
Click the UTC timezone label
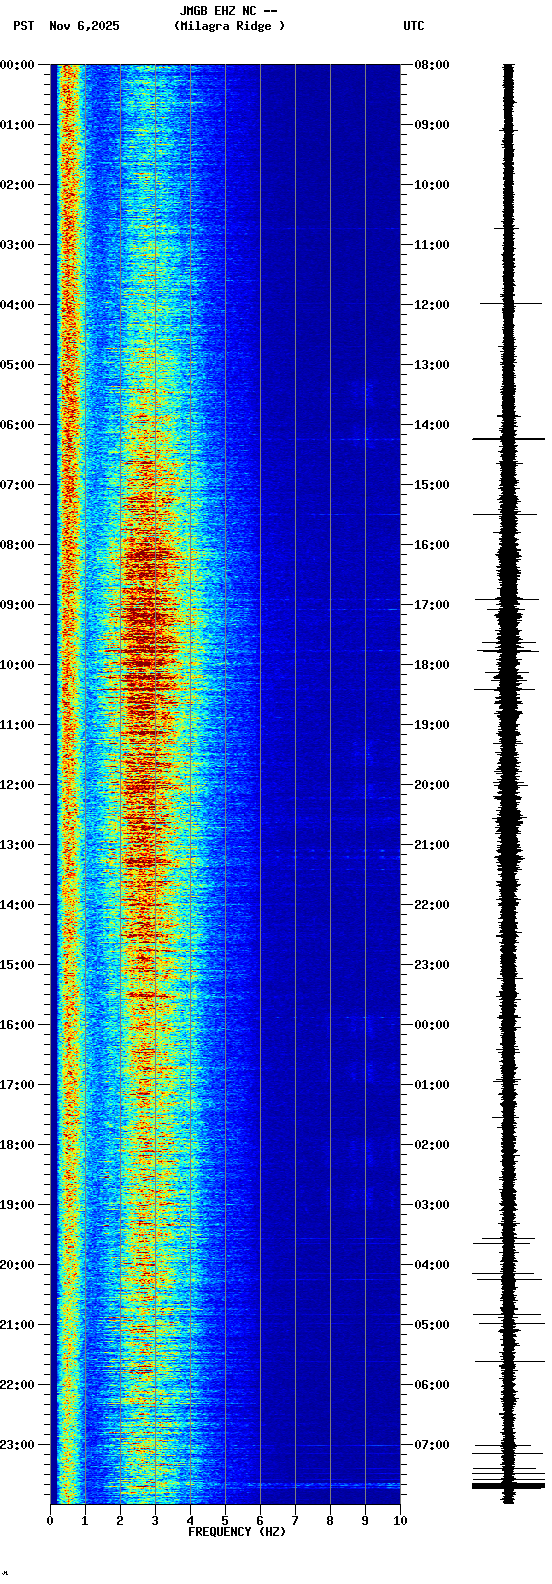[414, 26]
